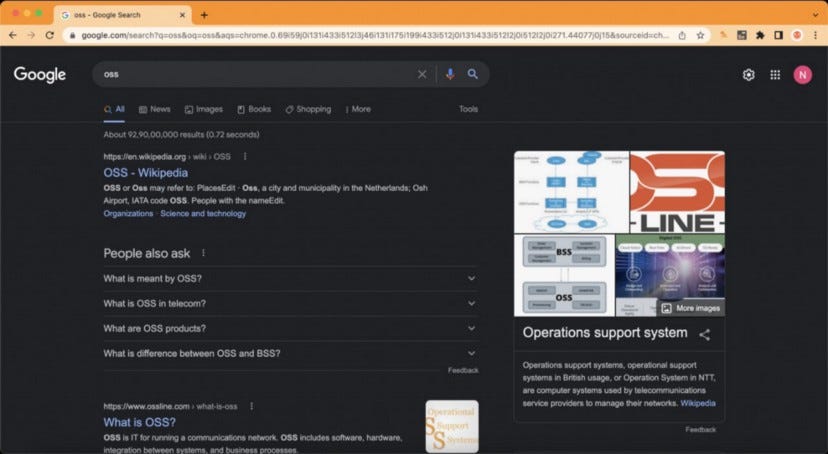
Task: Open the OSS-LINE logo image thumbnail
Action: (678, 192)
